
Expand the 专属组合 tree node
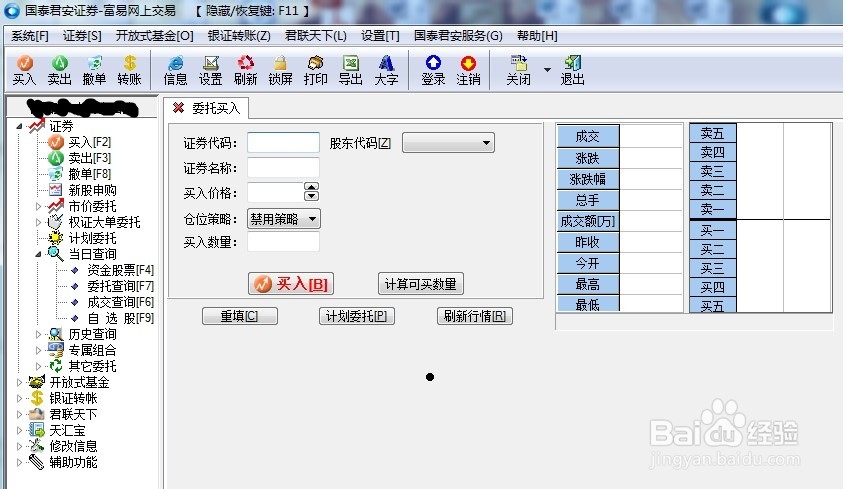click(x=38, y=350)
